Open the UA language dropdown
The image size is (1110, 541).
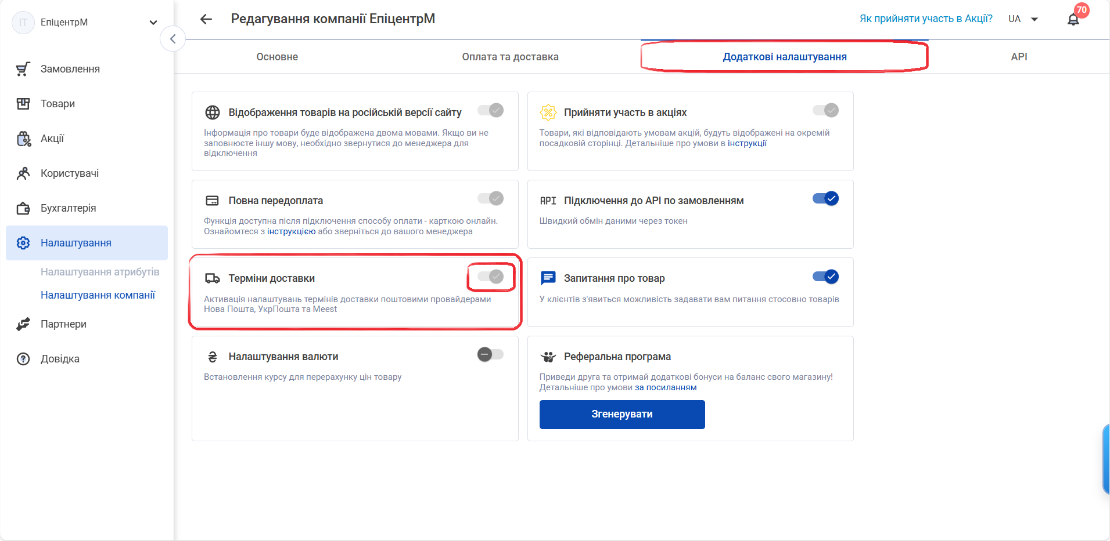1023,19
